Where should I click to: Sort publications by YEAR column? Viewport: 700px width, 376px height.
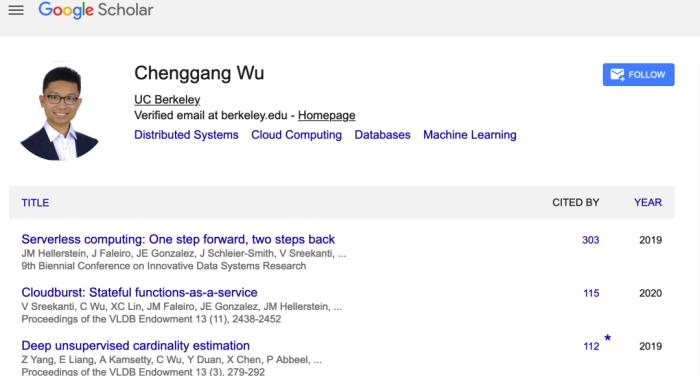click(x=648, y=202)
